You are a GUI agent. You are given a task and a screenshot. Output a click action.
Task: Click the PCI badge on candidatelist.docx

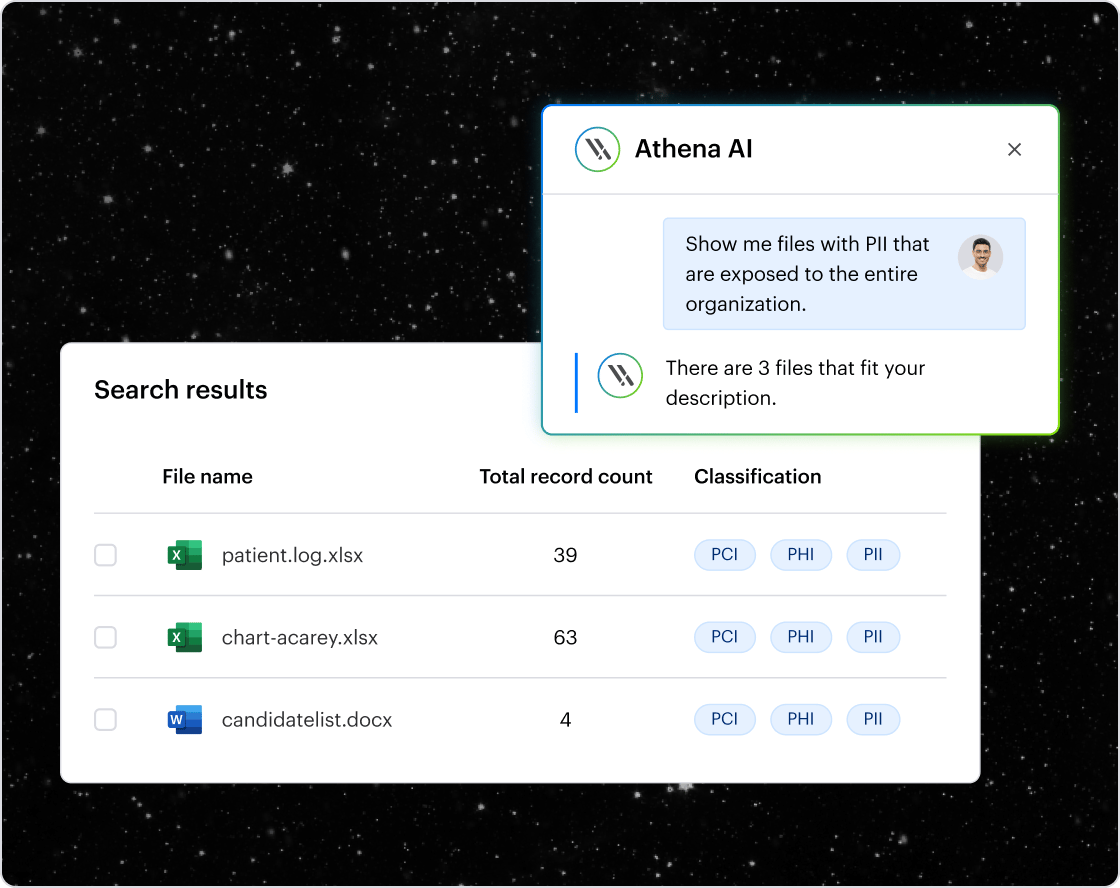click(x=724, y=719)
